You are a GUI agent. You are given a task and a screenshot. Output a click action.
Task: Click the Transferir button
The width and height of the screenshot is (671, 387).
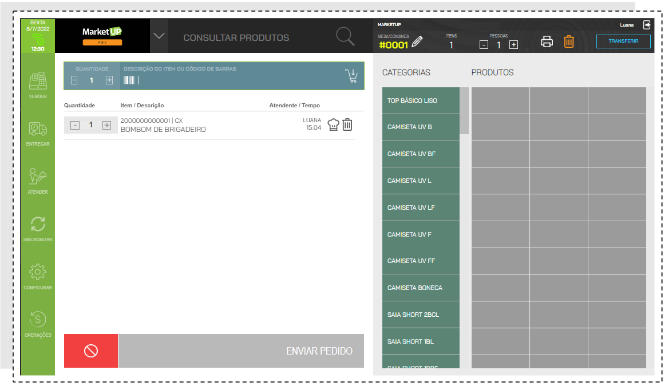[623, 42]
